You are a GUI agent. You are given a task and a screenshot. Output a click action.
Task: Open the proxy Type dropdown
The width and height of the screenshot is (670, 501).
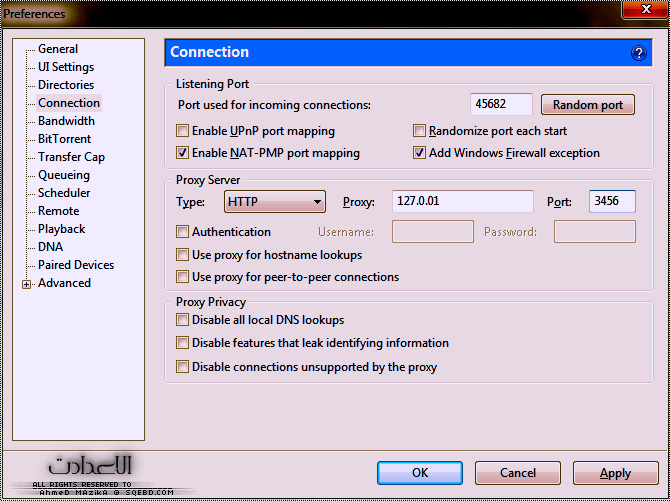(275, 202)
